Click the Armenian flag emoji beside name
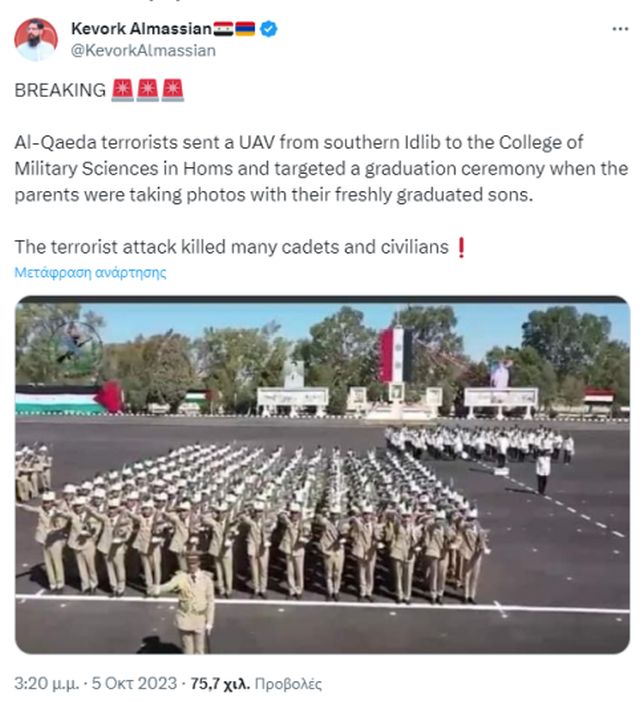This screenshot has height=701, width=640. (x=245, y=29)
